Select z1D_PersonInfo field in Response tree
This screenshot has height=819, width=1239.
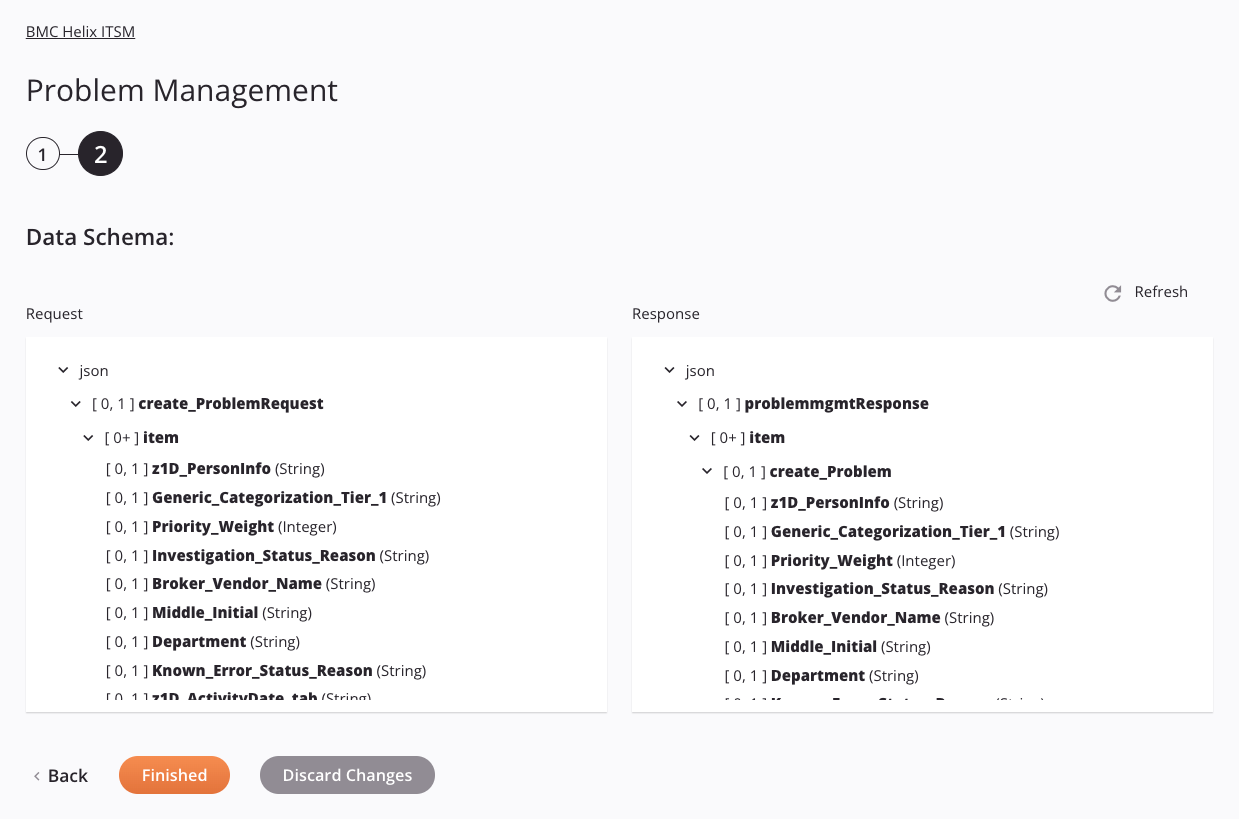click(834, 502)
